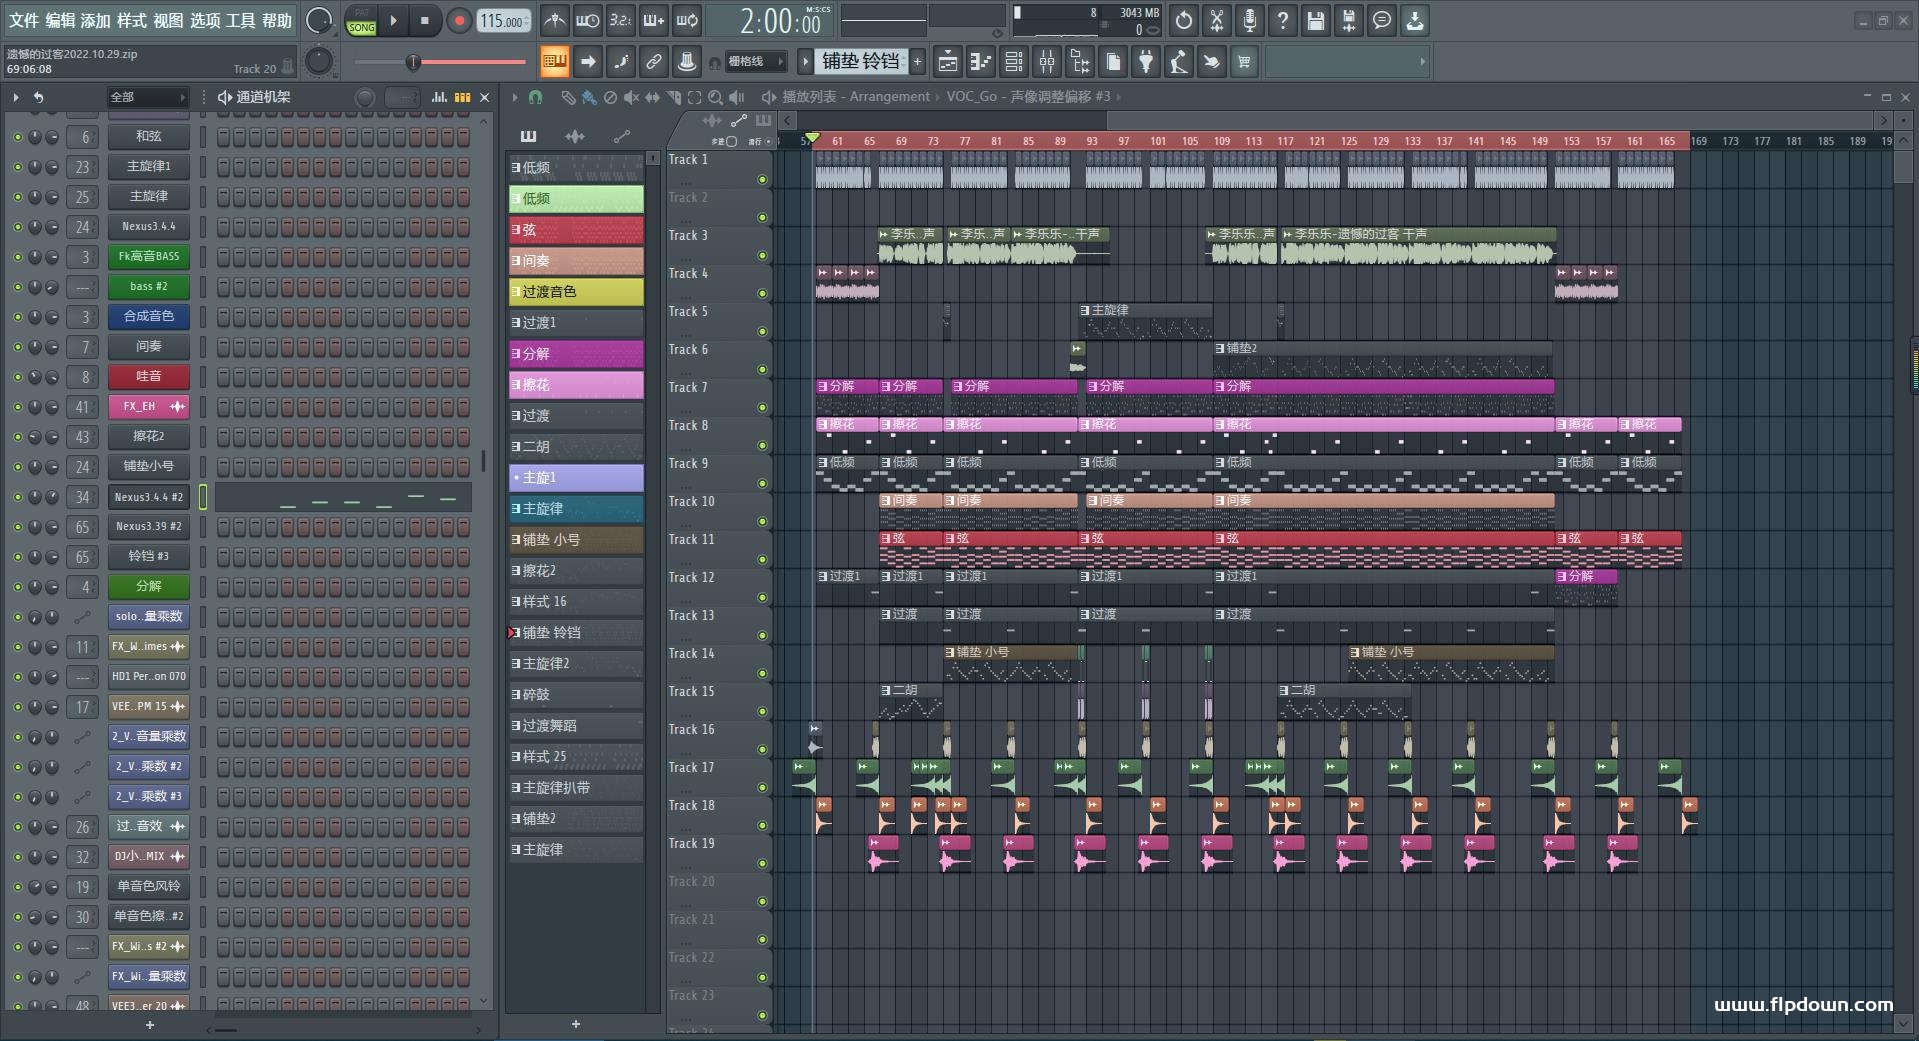
Task: Mute Track 17 in the playlist
Action: point(762,788)
